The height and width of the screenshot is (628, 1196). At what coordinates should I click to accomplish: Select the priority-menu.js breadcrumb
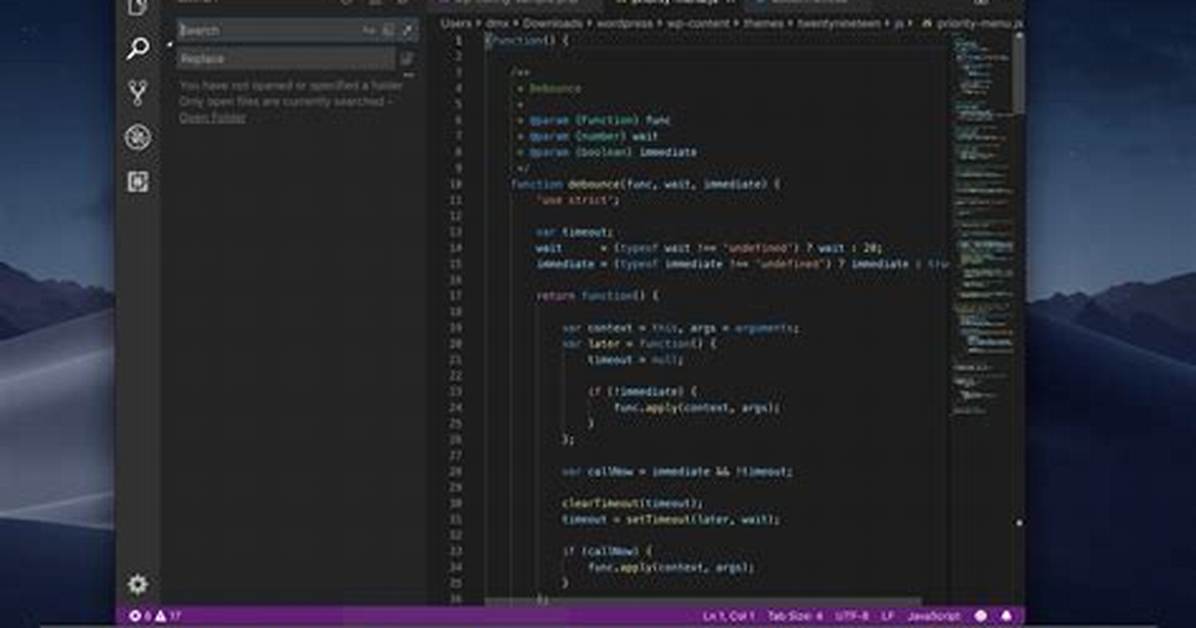pyautogui.click(x=973, y=24)
